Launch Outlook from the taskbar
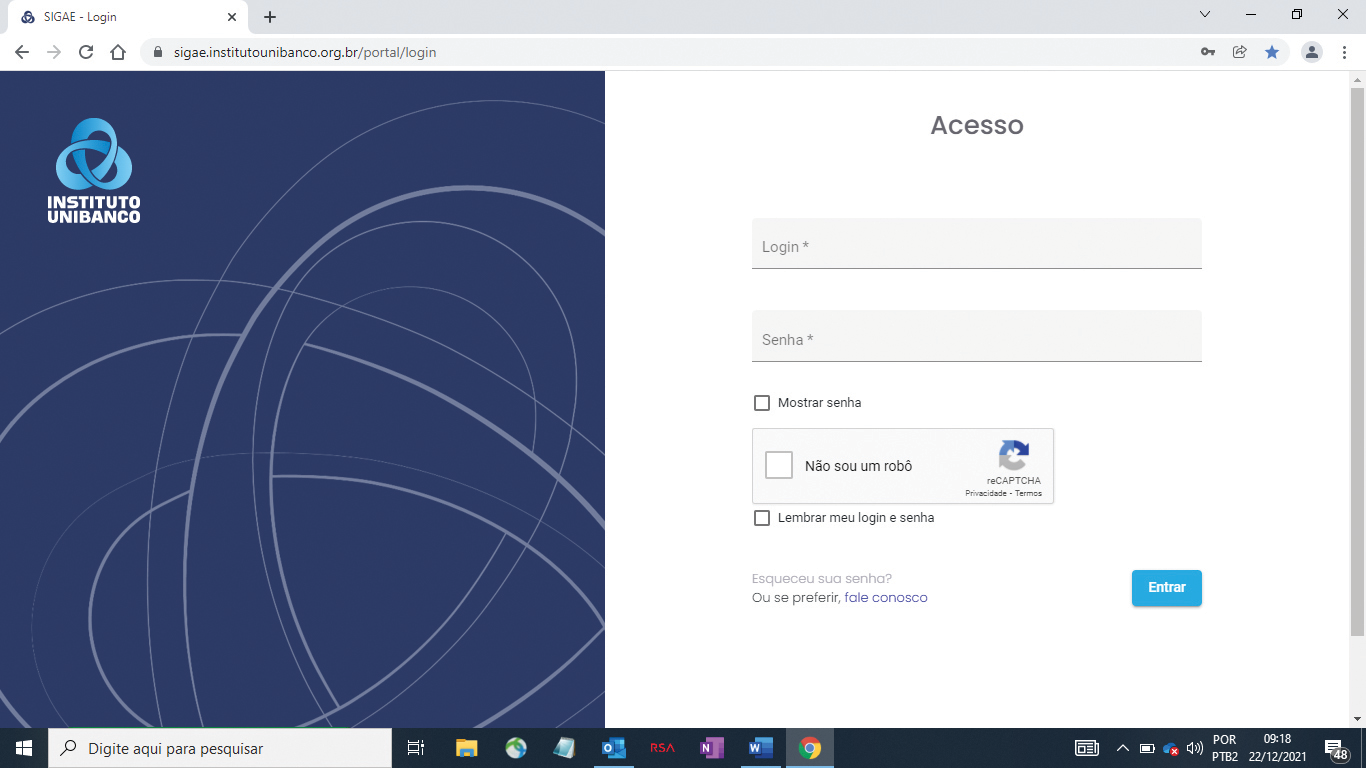This screenshot has width=1366, height=768. click(x=614, y=748)
